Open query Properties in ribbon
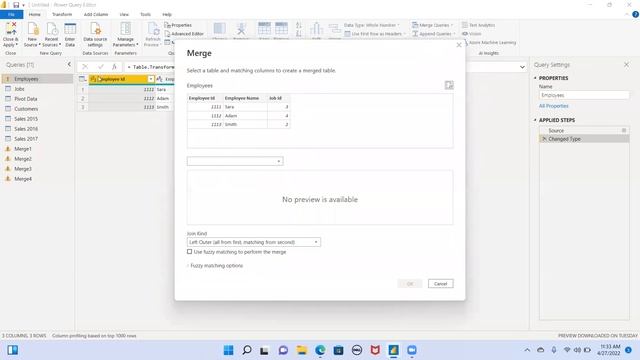This screenshot has height=360, width=640. 178,25
